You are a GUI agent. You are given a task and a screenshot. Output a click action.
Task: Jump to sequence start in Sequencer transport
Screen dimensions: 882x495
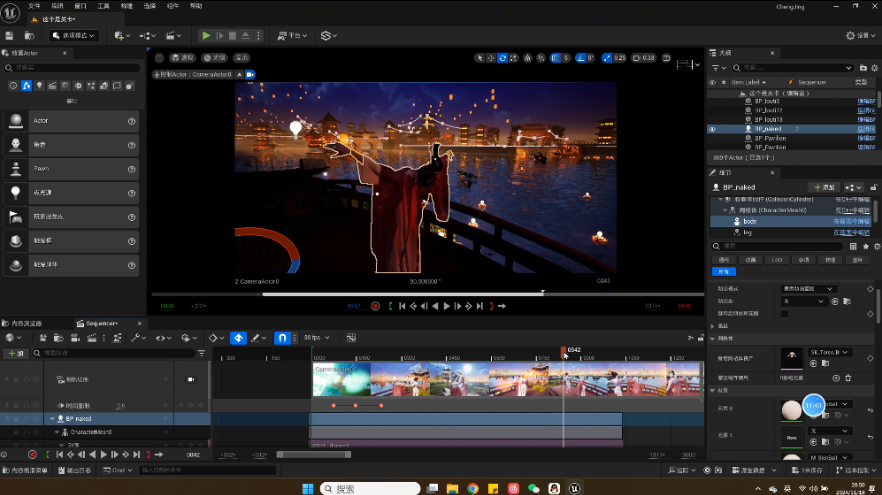(59, 454)
